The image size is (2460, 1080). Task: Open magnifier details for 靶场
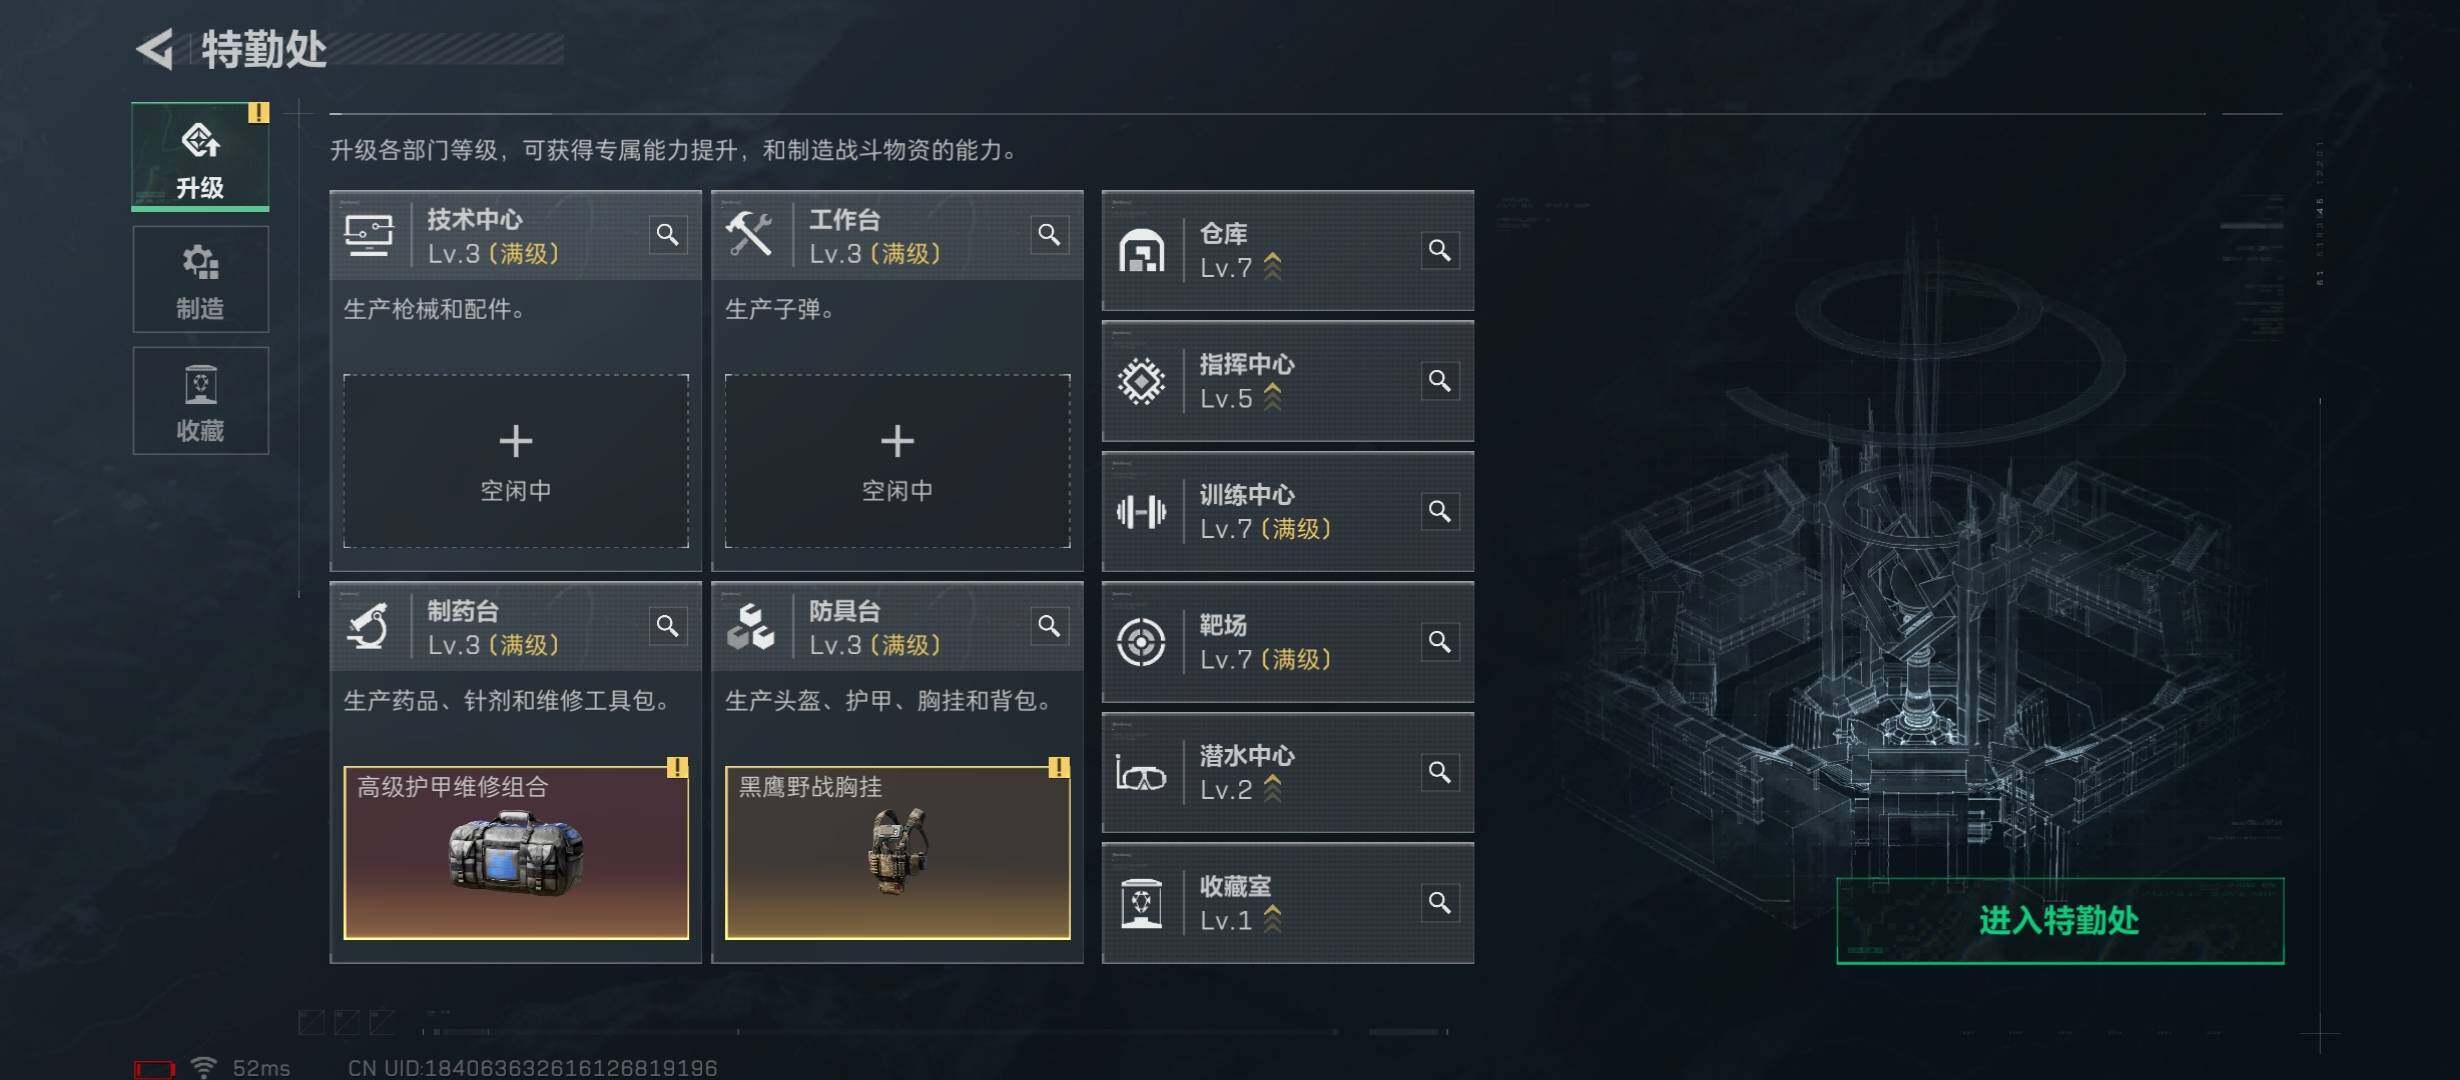1440,642
